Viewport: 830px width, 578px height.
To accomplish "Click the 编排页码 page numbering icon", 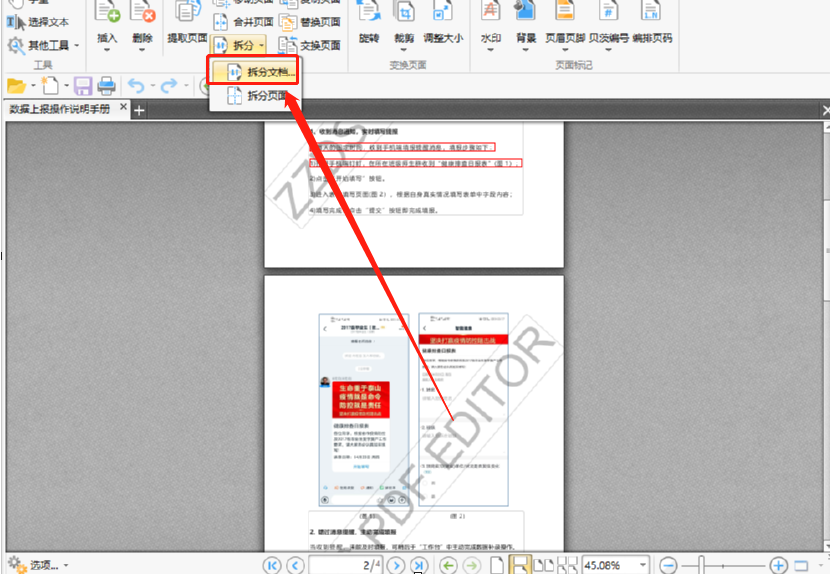I will coord(652,12).
